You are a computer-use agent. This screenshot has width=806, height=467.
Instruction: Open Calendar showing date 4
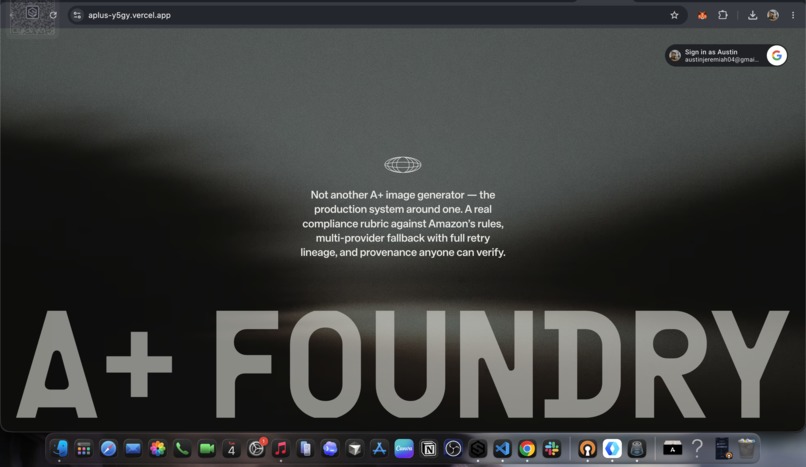click(231, 449)
